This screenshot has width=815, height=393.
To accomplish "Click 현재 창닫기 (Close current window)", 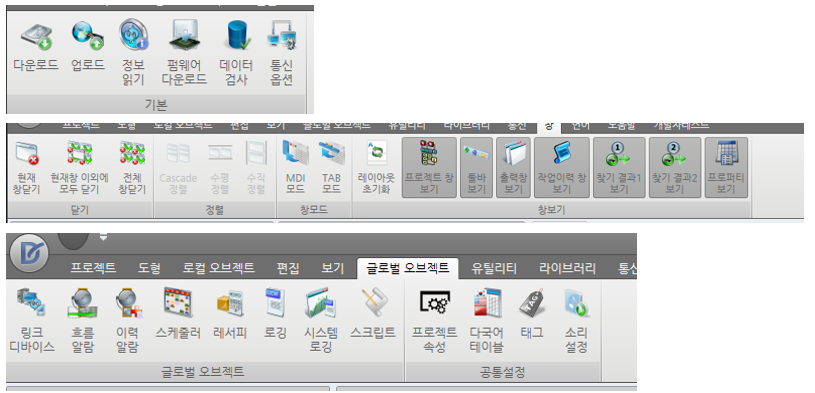I will point(27,168).
